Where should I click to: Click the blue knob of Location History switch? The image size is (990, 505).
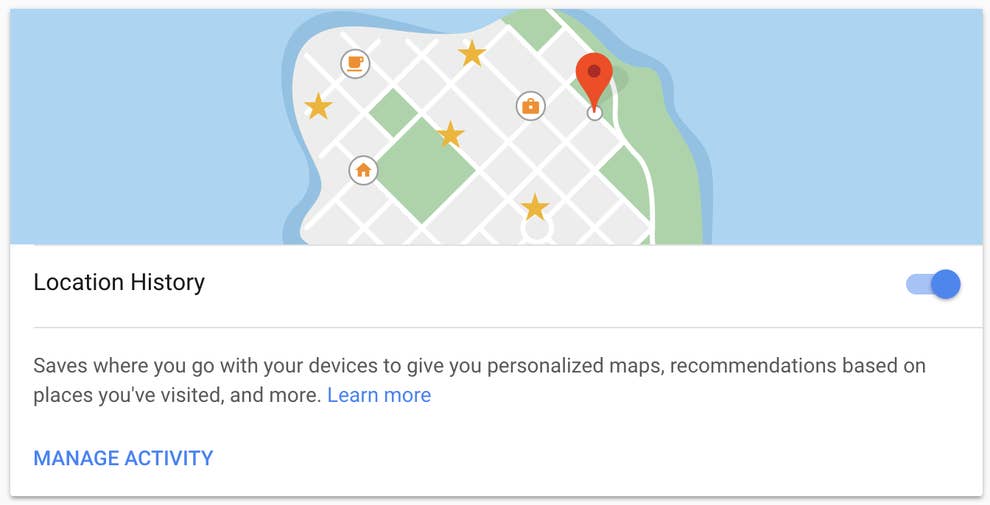pos(946,284)
